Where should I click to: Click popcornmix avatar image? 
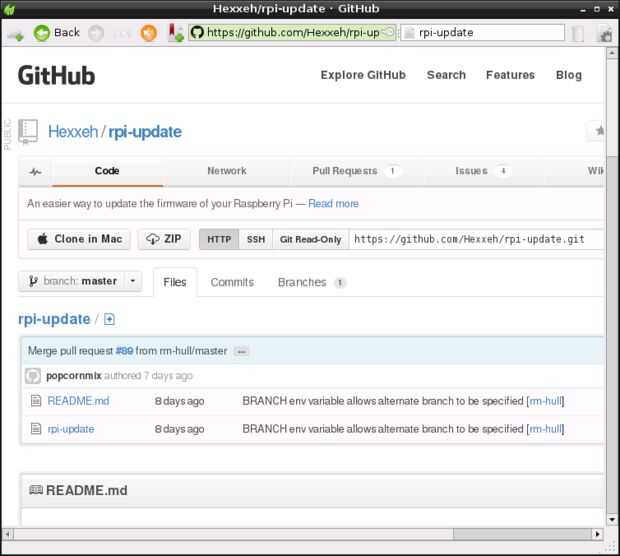tap(33, 376)
